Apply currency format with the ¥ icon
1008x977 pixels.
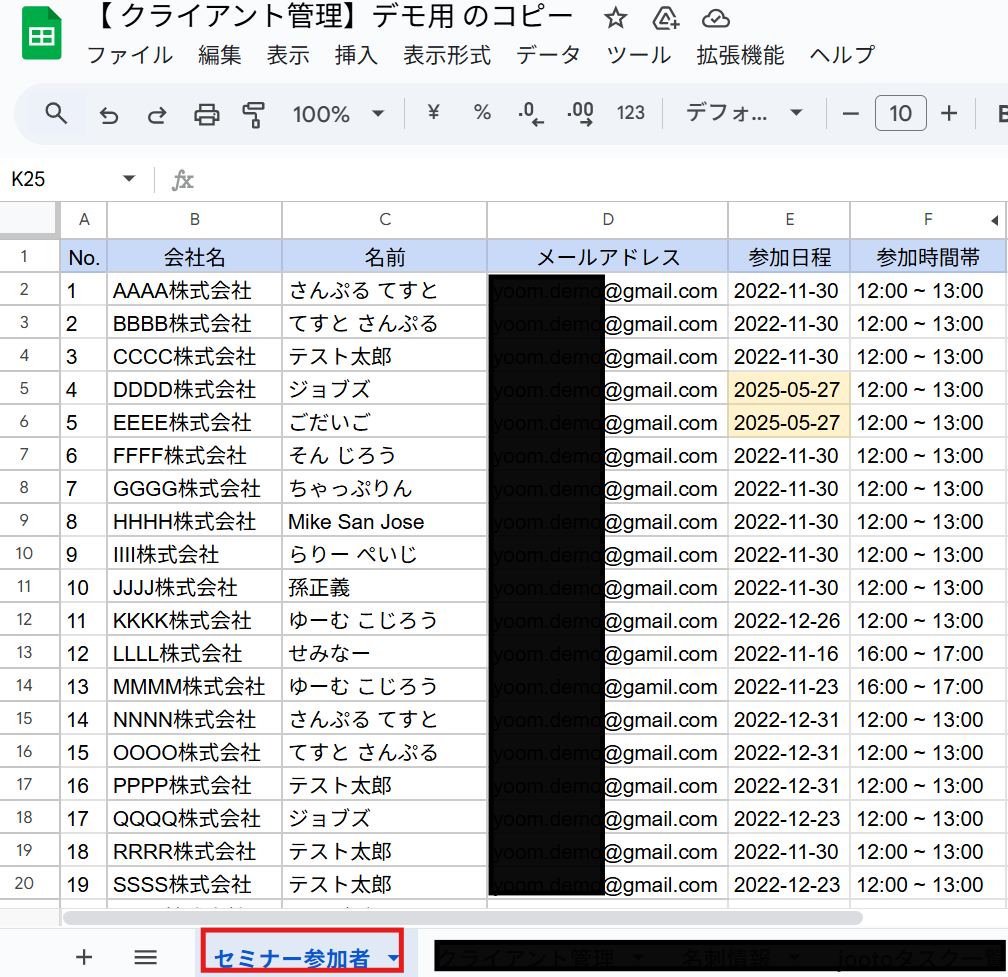coord(432,113)
